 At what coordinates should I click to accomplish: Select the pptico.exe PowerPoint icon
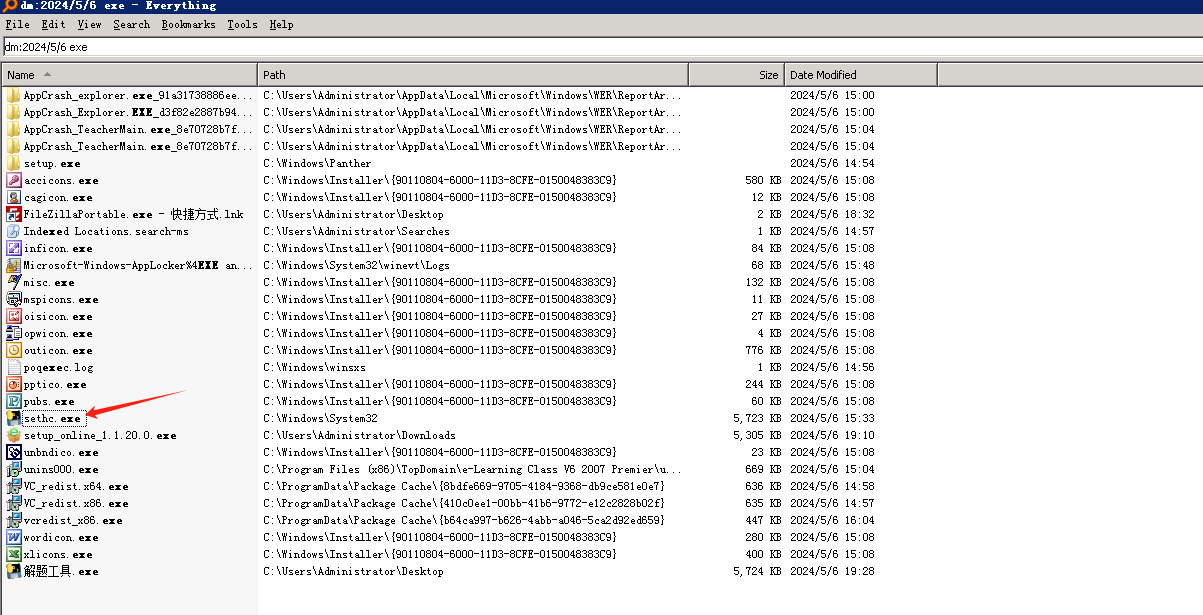coord(14,384)
